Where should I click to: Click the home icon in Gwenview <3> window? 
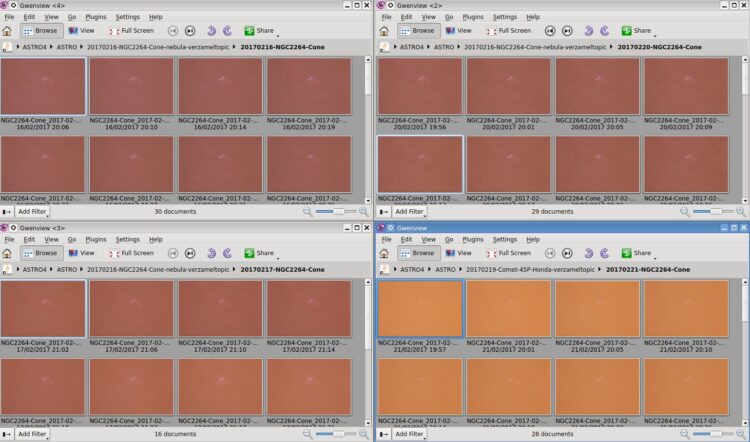pos(7,254)
